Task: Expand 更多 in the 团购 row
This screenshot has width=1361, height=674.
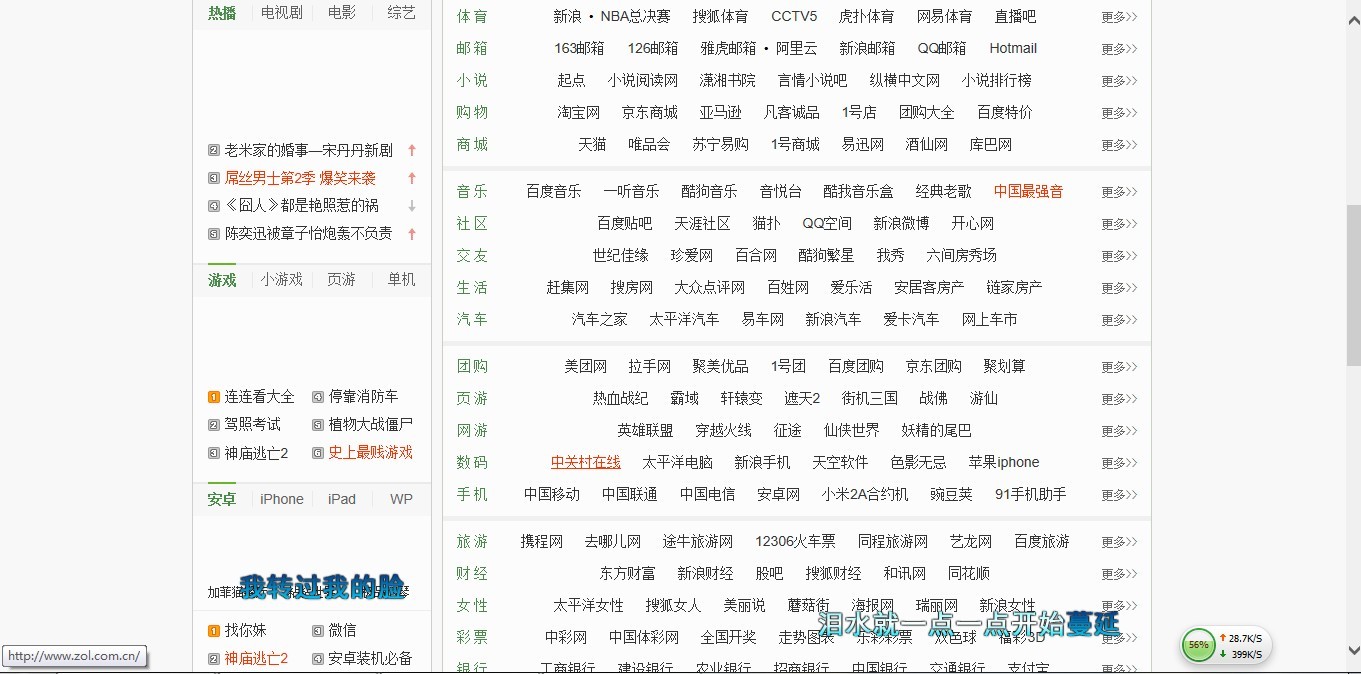Action: click(1119, 367)
